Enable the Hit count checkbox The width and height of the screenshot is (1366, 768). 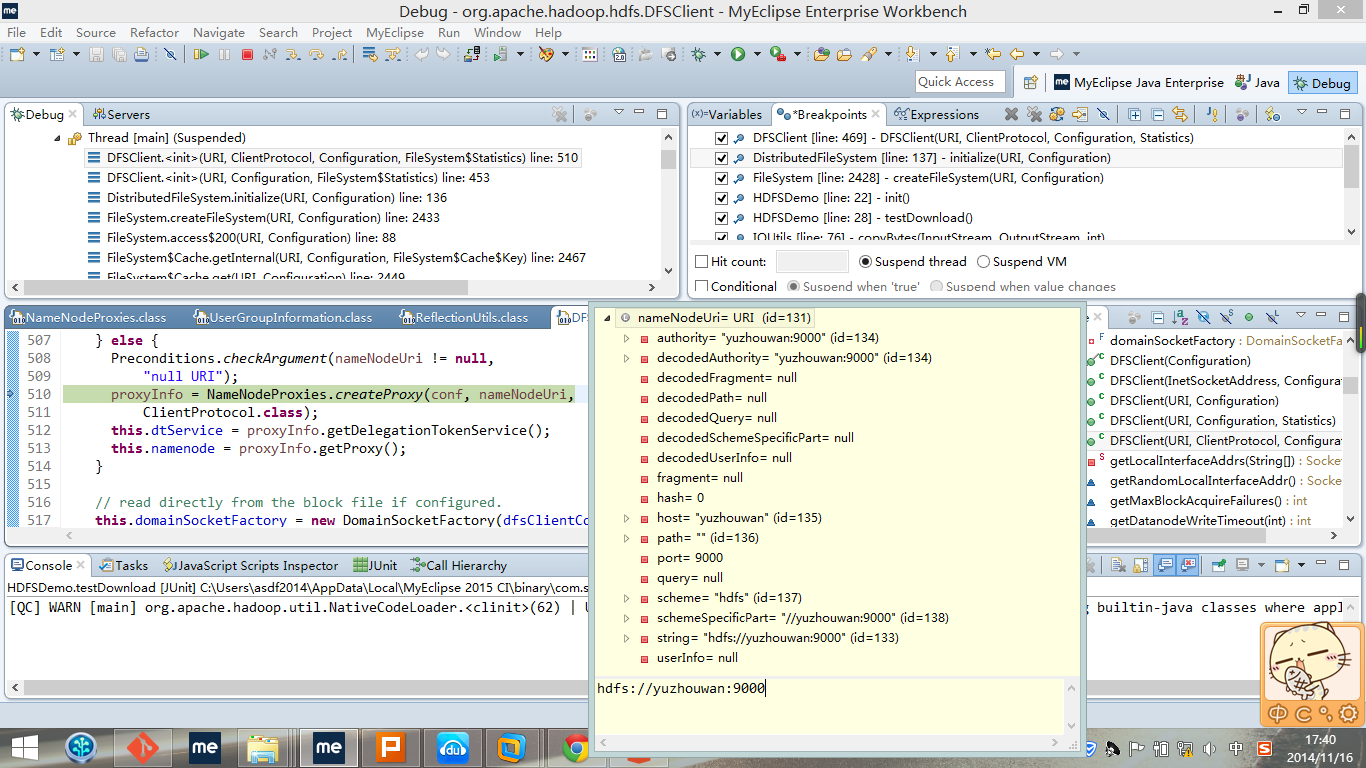click(x=702, y=262)
